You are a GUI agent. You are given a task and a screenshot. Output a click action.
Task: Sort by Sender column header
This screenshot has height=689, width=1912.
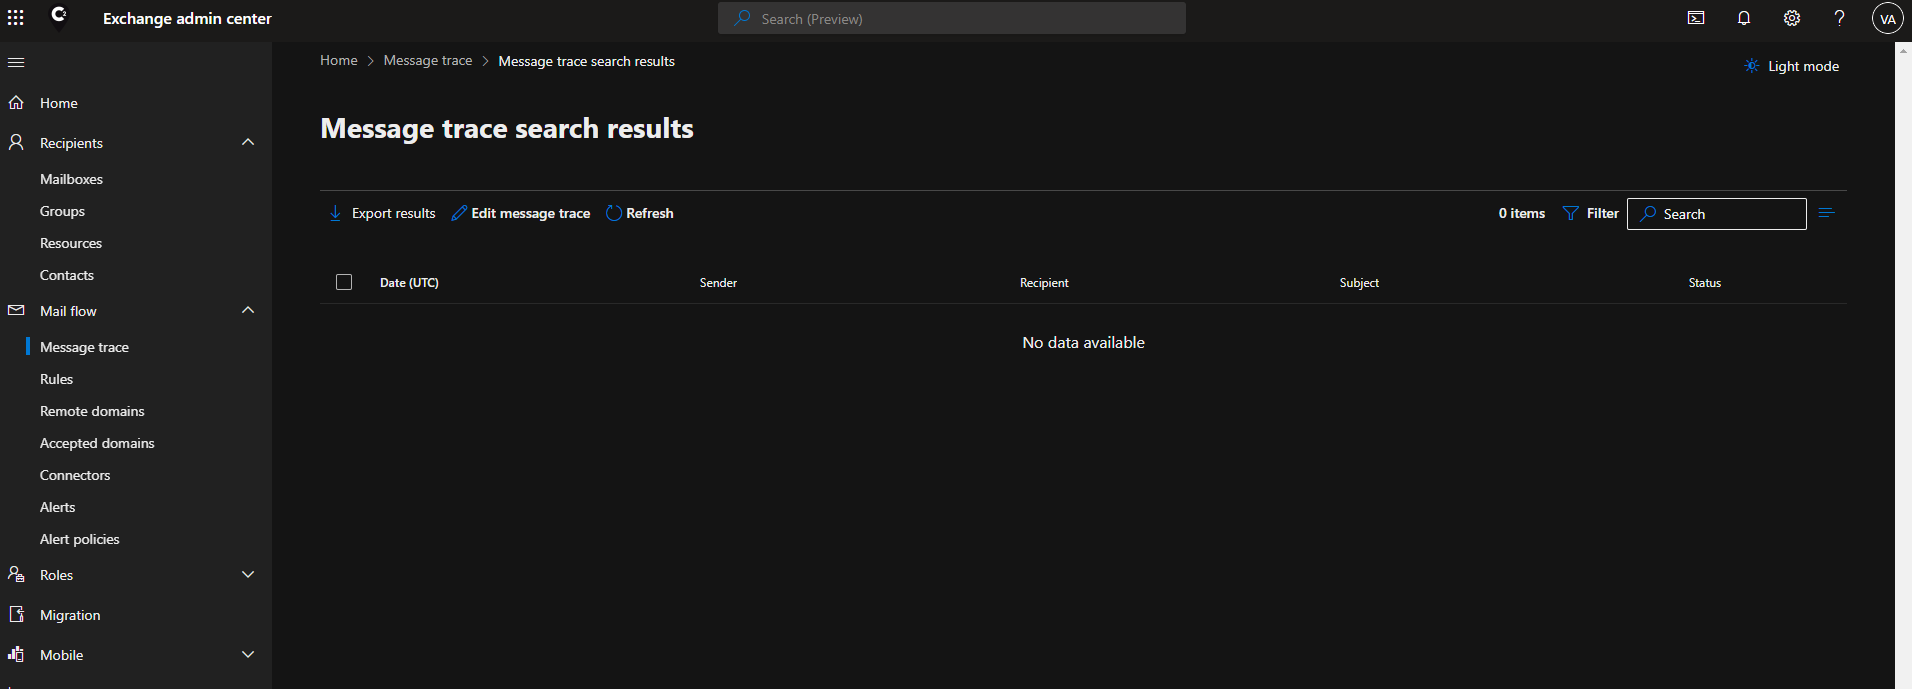click(x=718, y=283)
